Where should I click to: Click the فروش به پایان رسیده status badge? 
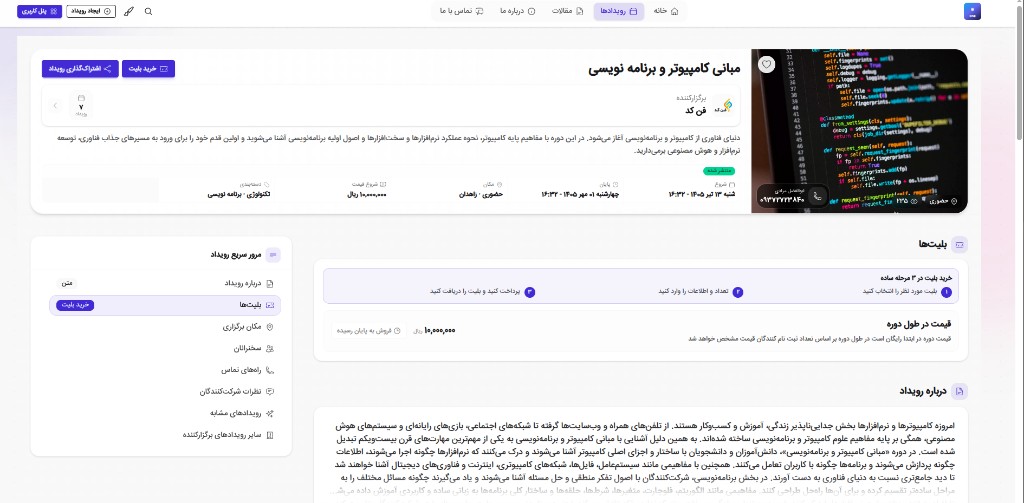[x=369, y=331]
